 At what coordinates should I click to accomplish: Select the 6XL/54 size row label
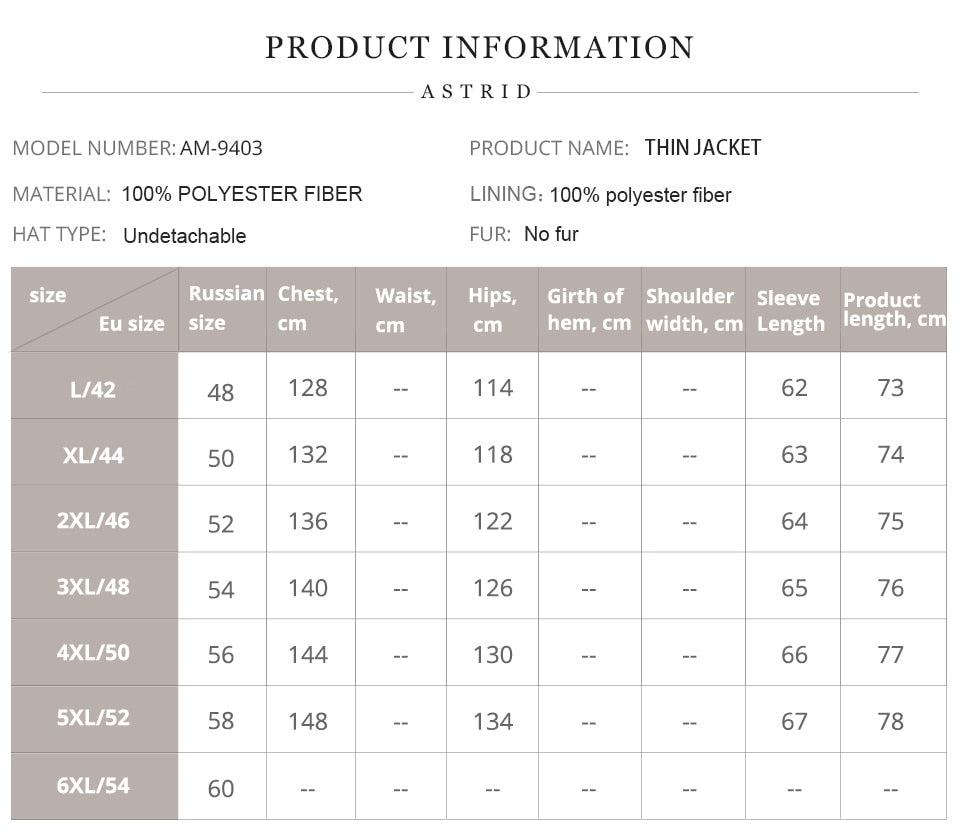click(94, 786)
